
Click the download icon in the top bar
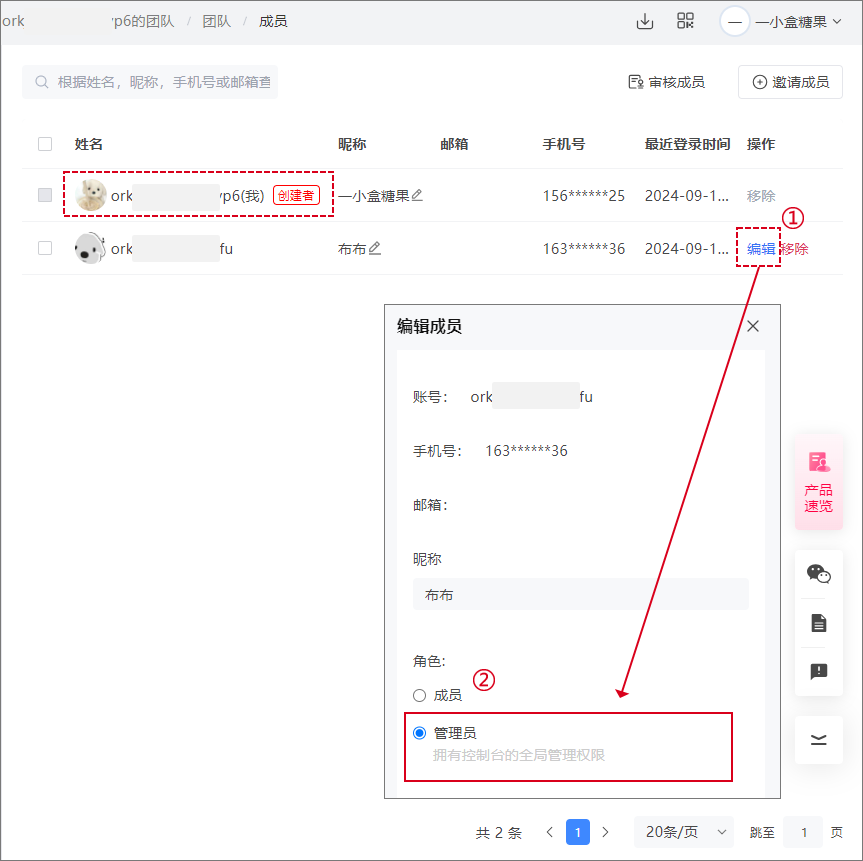645,20
